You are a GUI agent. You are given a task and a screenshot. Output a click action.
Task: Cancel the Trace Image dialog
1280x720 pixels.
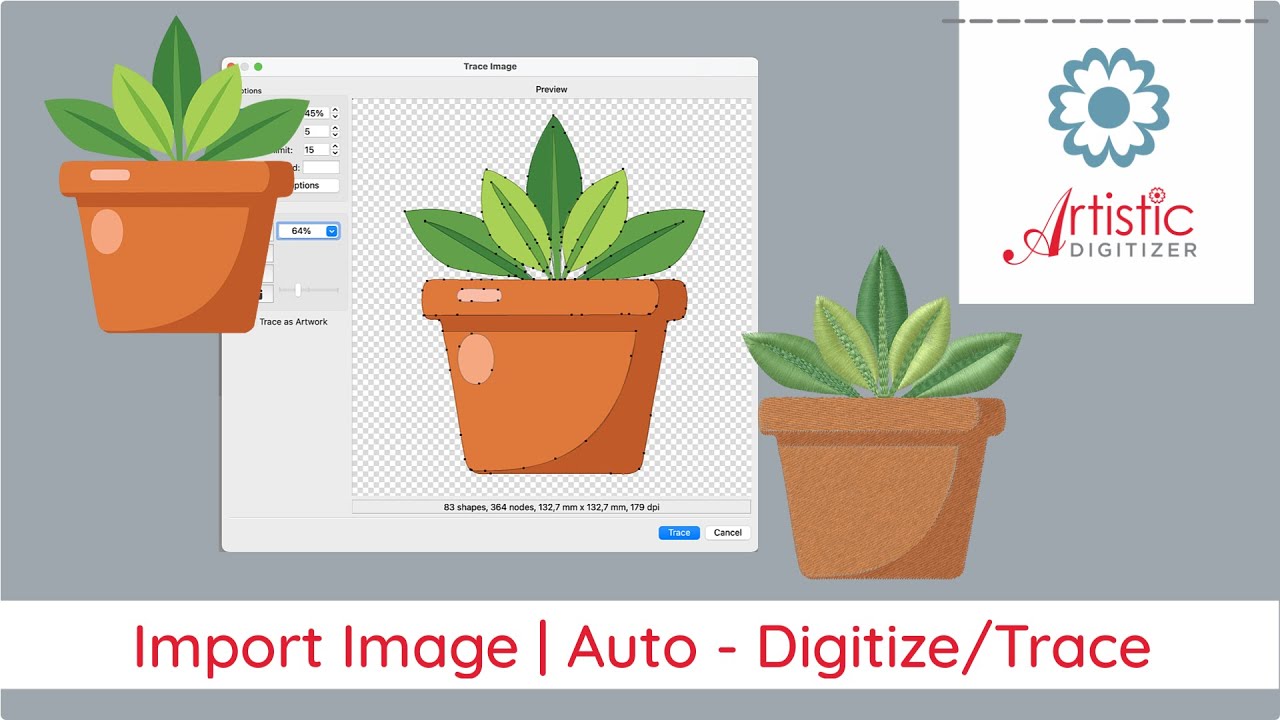coord(728,532)
